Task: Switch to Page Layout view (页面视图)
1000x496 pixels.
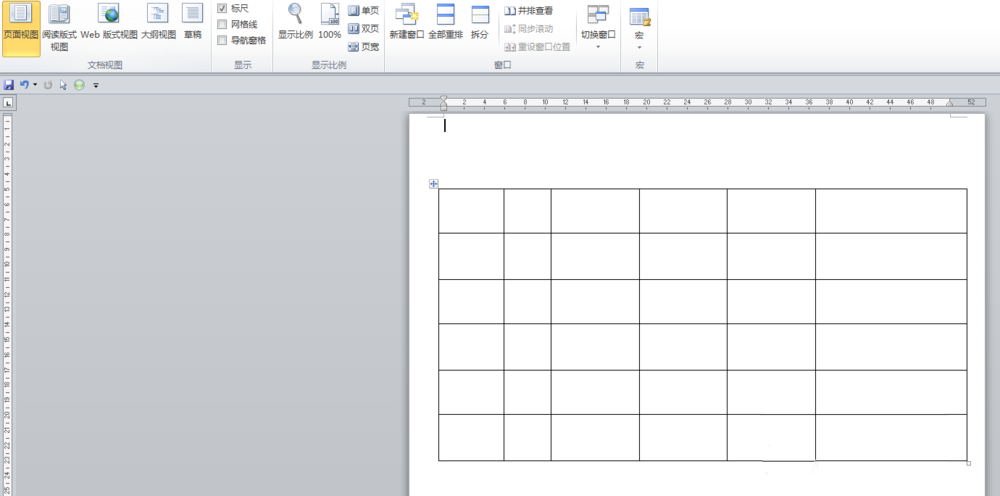Action: pos(21,28)
